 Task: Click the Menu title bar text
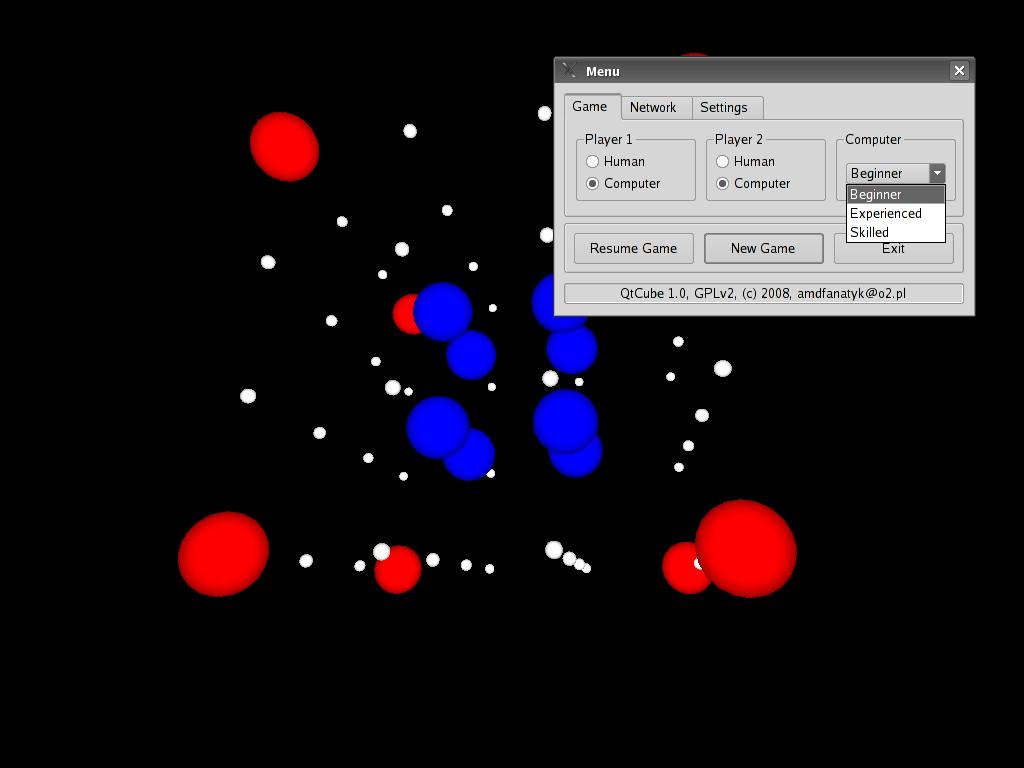click(603, 71)
